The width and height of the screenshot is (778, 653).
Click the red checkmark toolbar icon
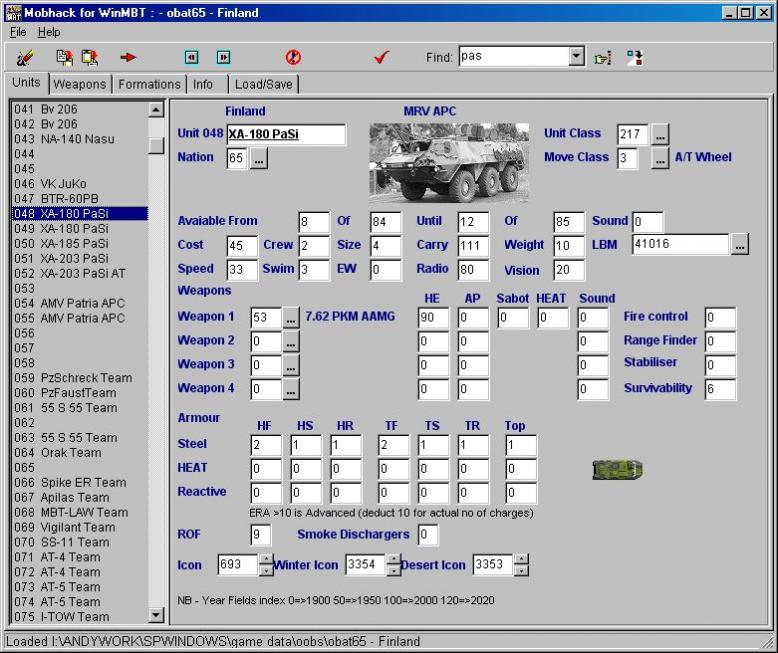click(x=380, y=58)
